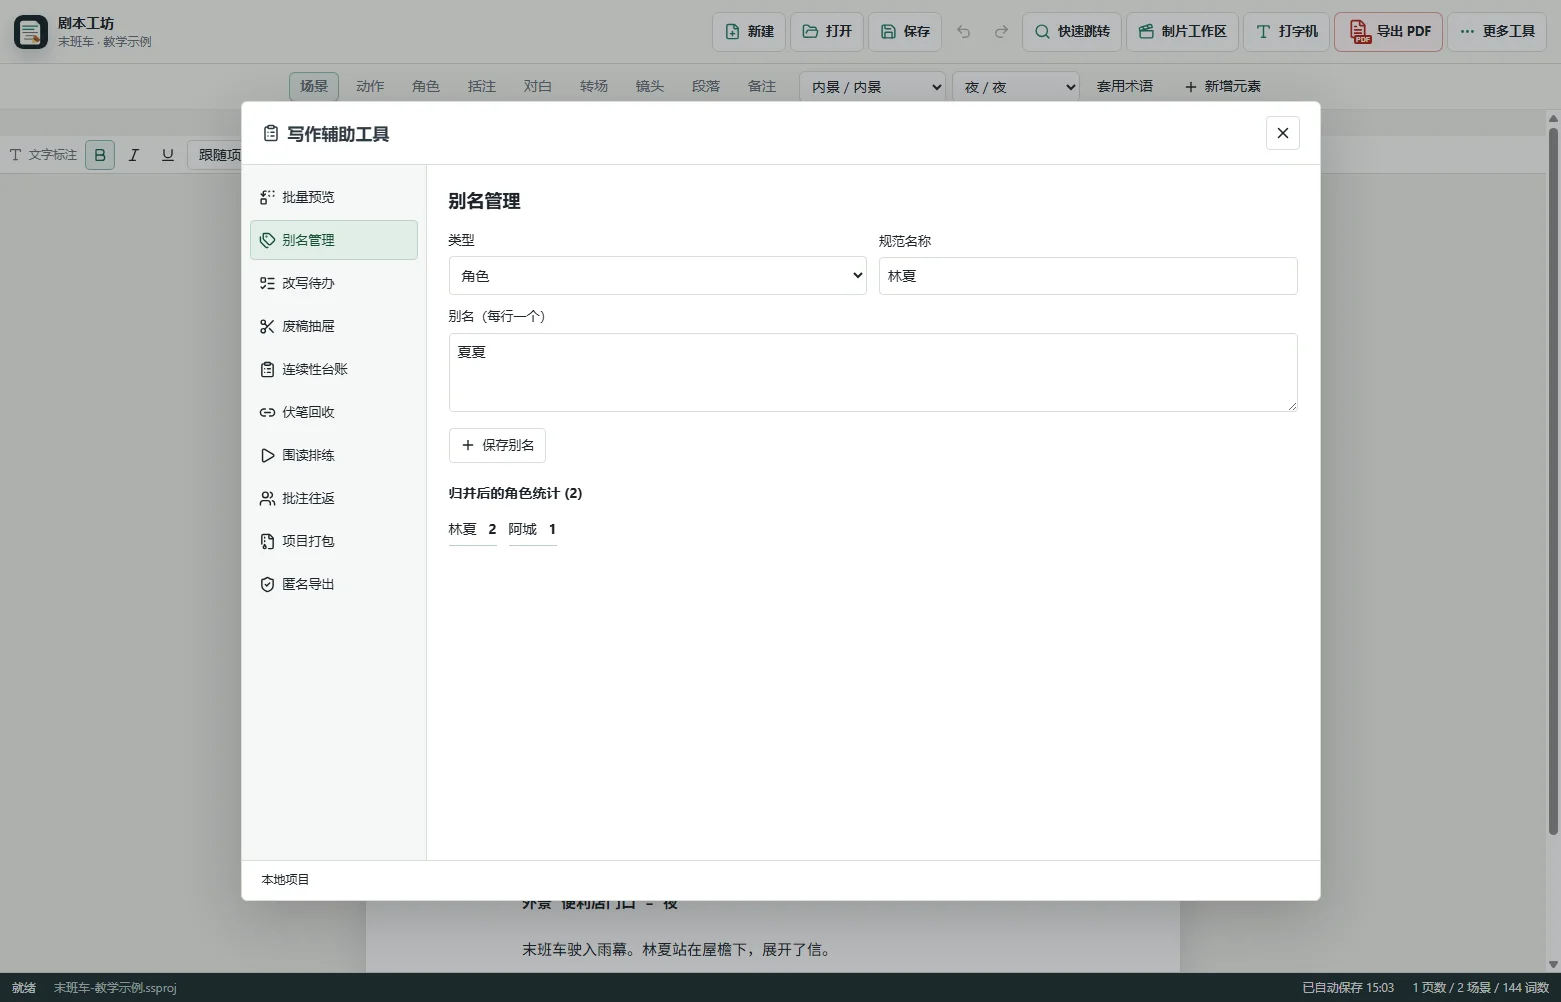Open 伏笔回收 link tool
1561x1002 pixels.
click(333, 412)
